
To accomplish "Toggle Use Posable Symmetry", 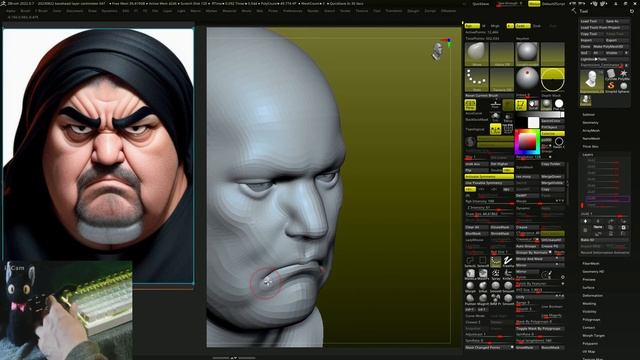I will [x=489, y=183].
